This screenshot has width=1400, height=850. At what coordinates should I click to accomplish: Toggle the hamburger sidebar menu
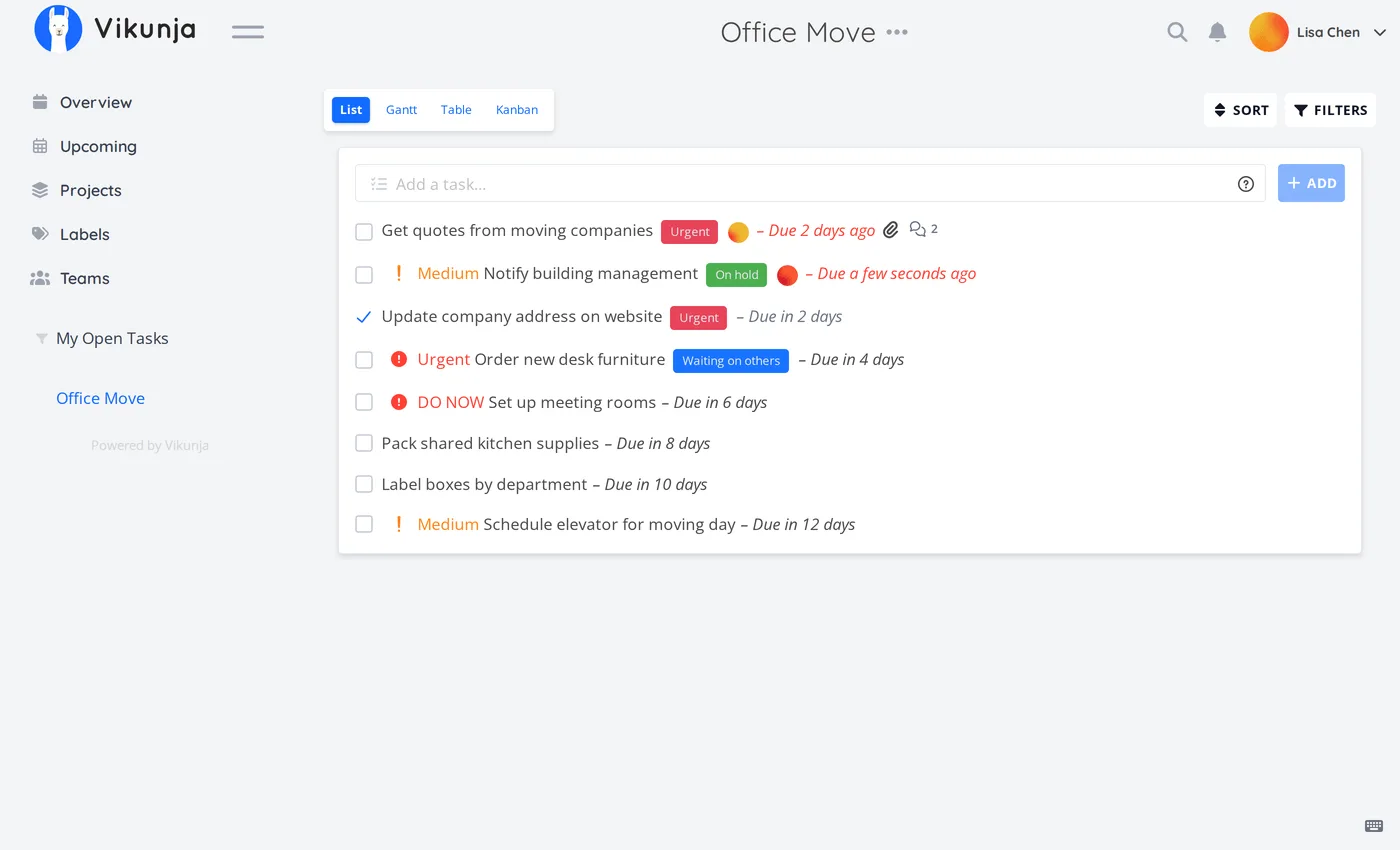coord(248,32)
